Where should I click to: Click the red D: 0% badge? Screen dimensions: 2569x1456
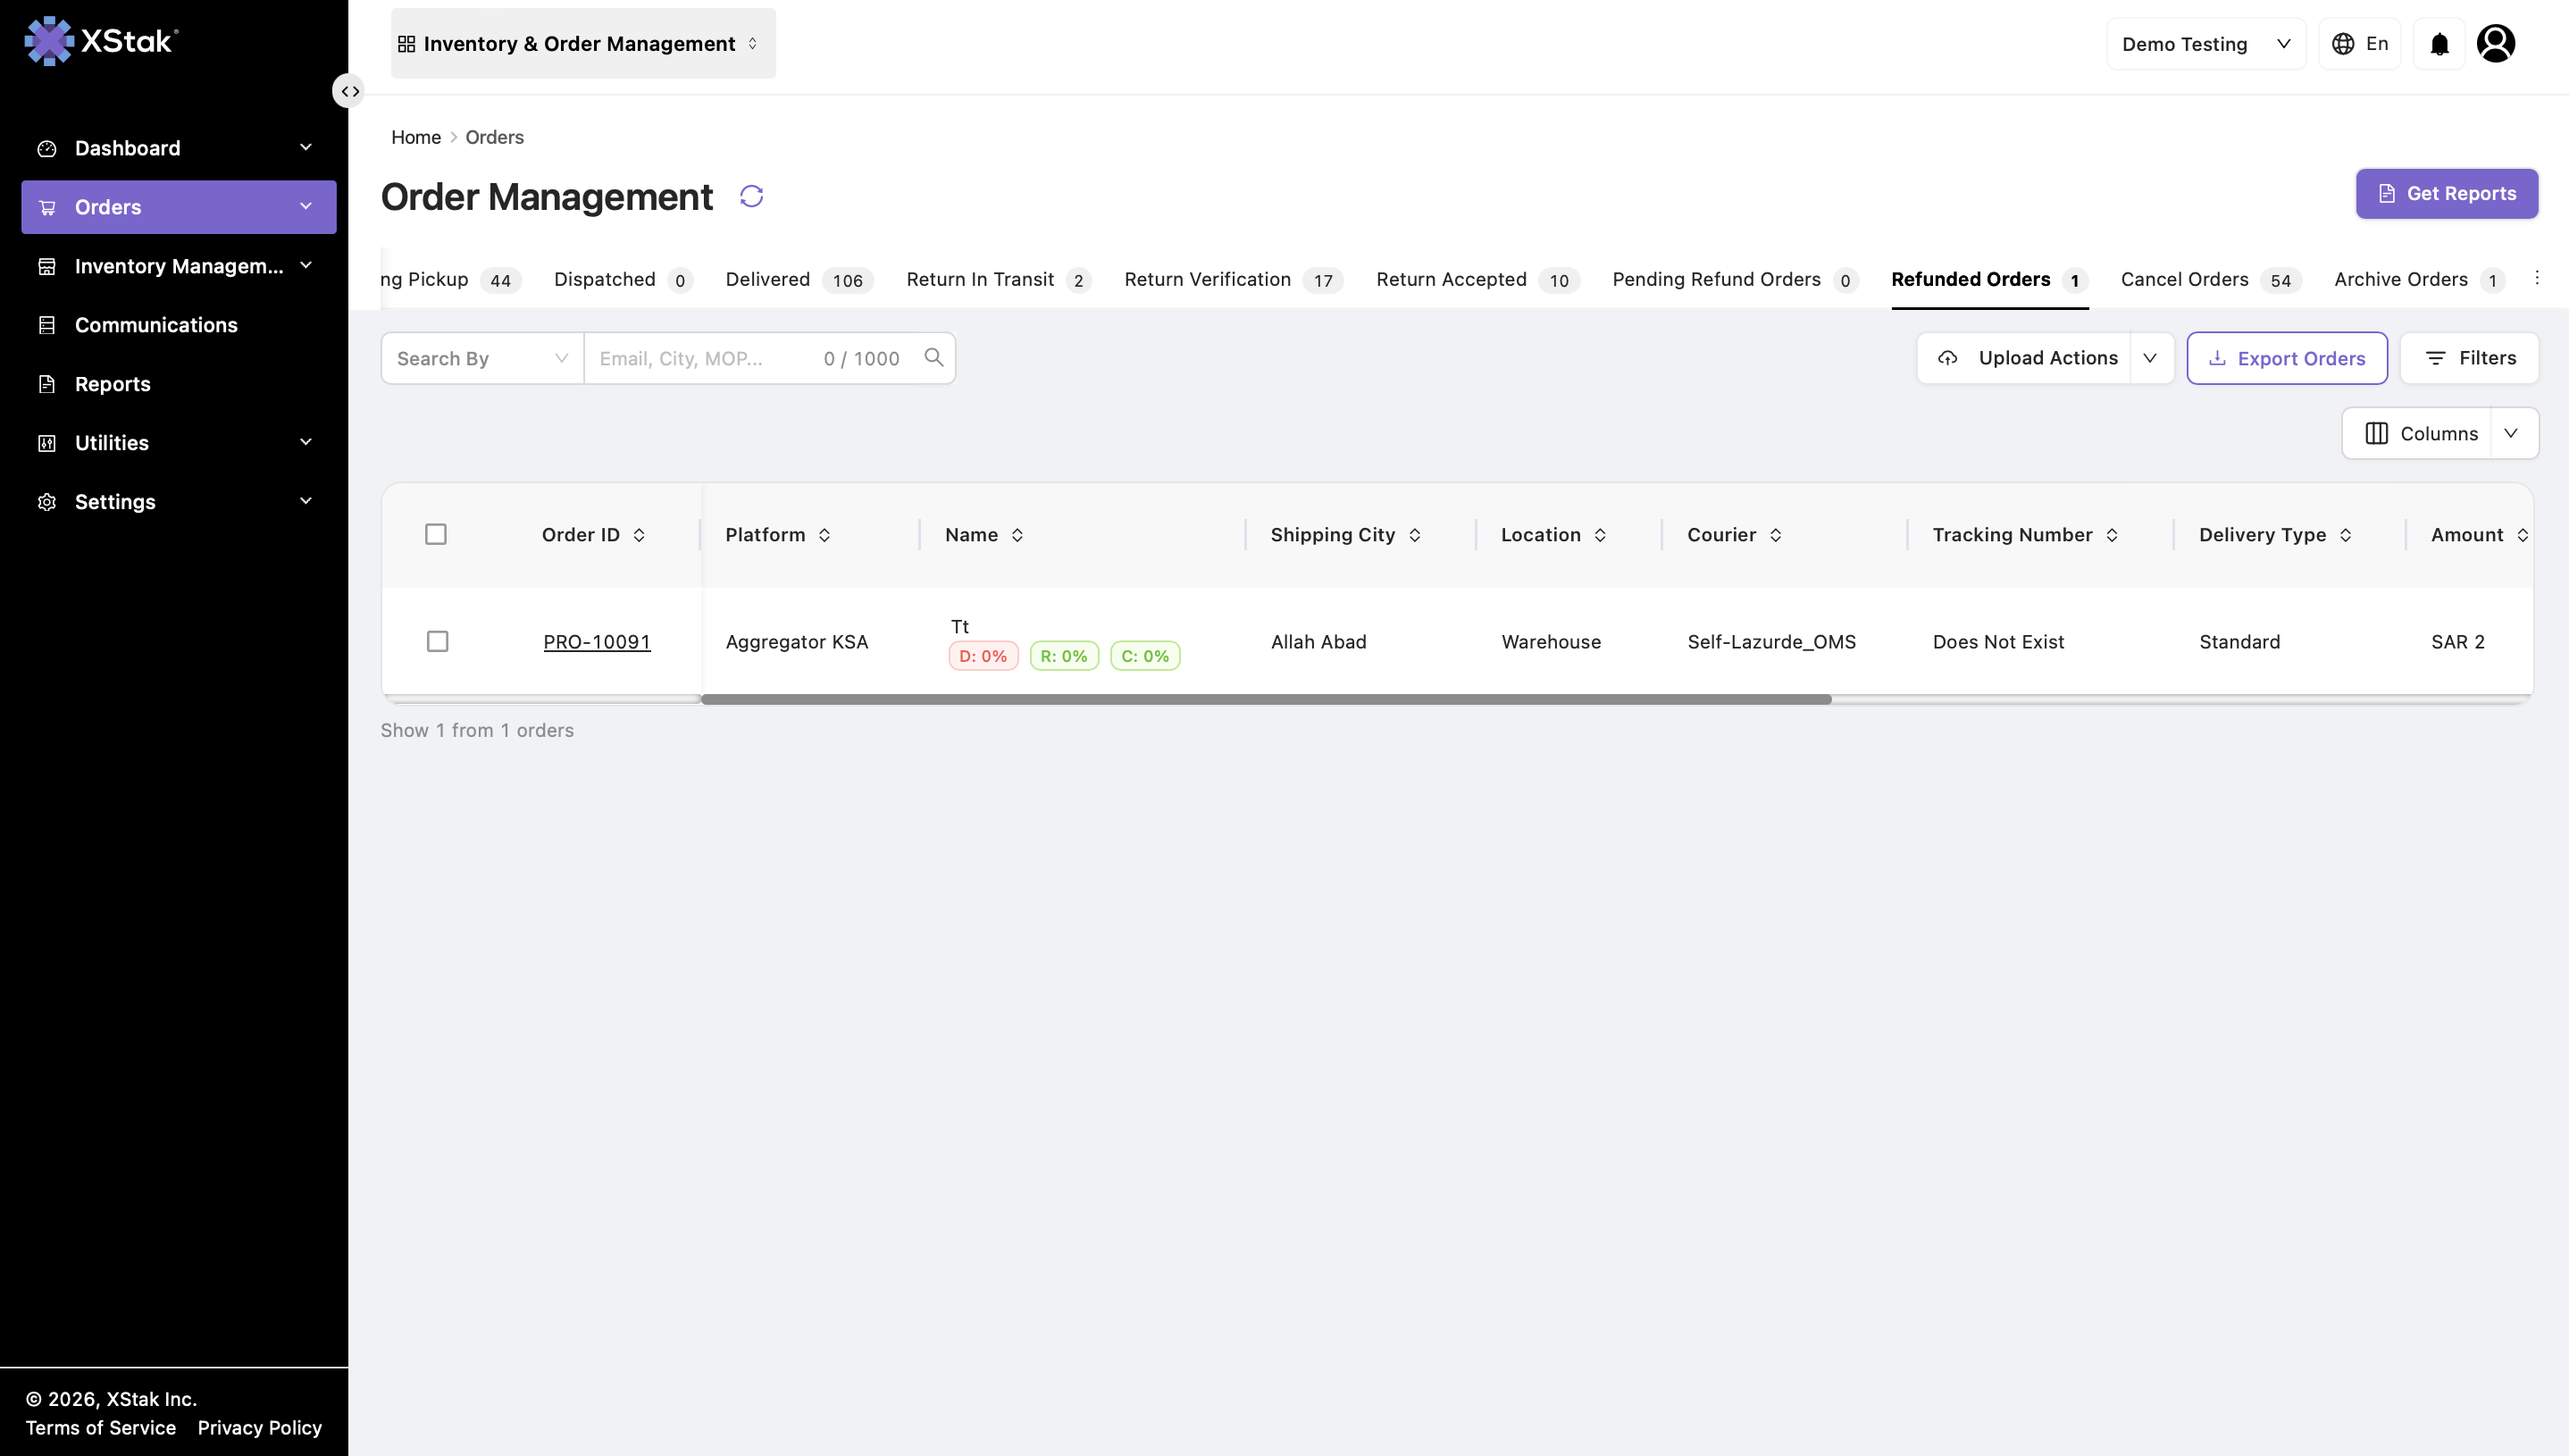tap(983, 656)
